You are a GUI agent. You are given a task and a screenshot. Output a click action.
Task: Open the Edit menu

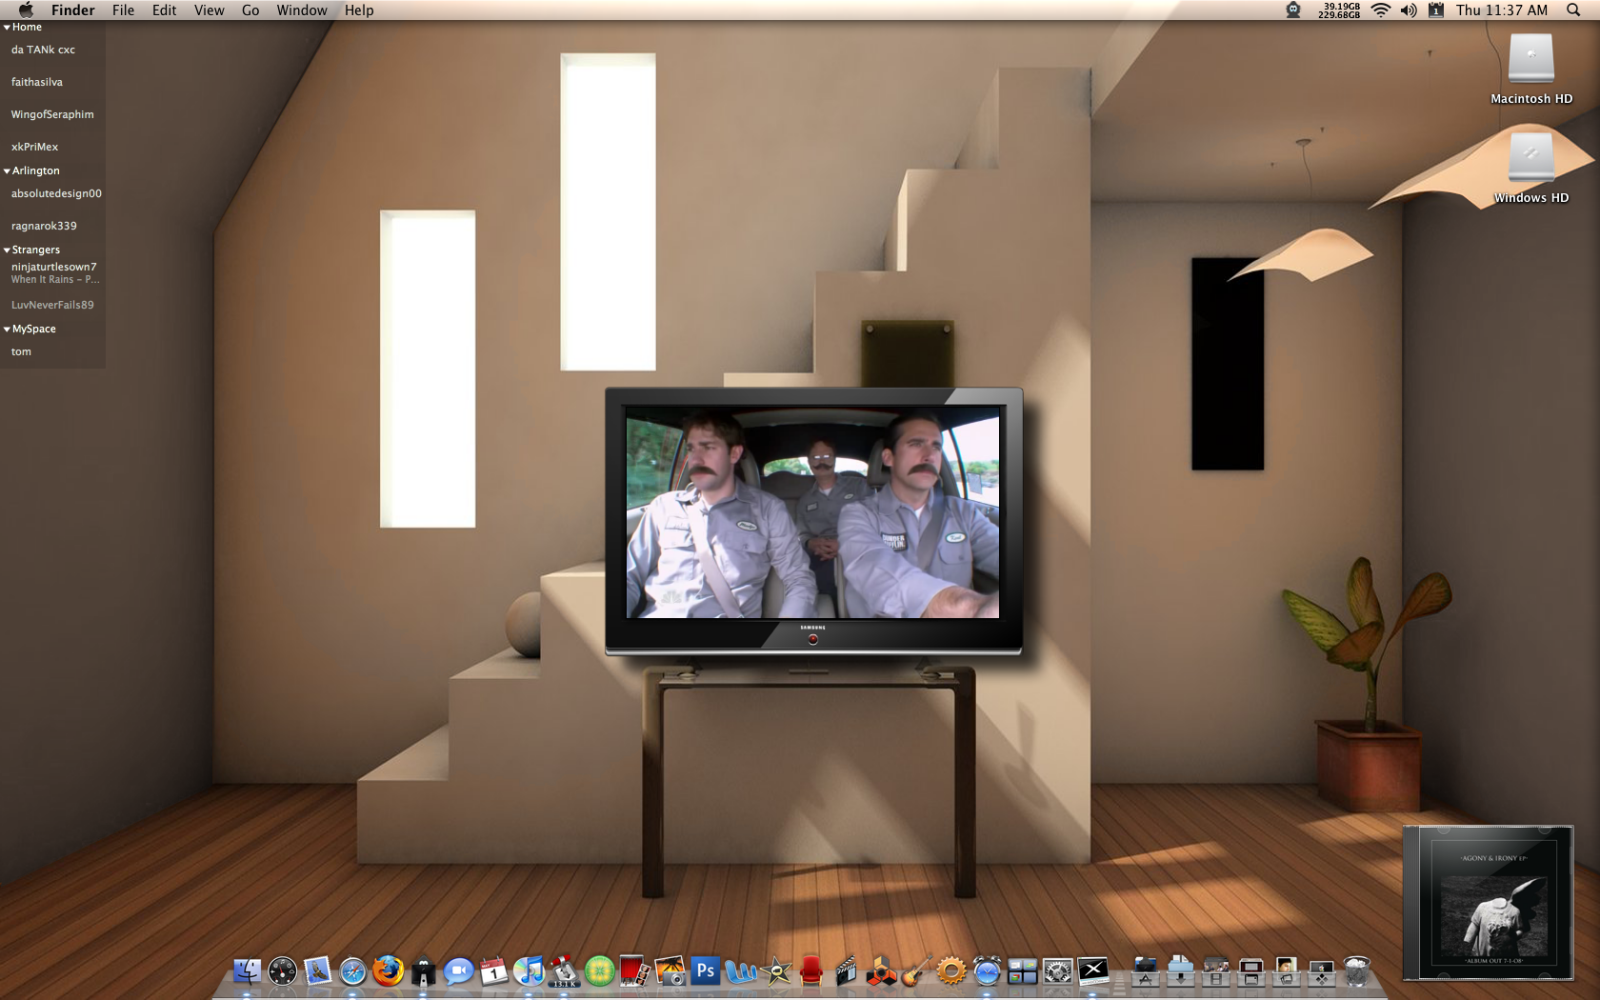(x=164, y=10)
